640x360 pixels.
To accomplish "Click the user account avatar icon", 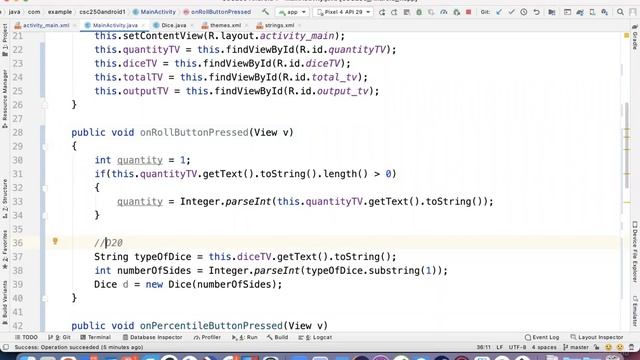I will coord(633,12).
